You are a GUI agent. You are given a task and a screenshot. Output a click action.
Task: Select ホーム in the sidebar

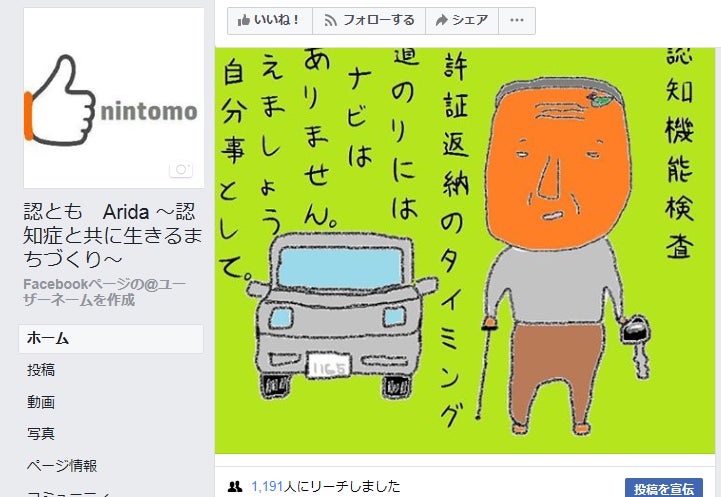[x=111, y=339]
